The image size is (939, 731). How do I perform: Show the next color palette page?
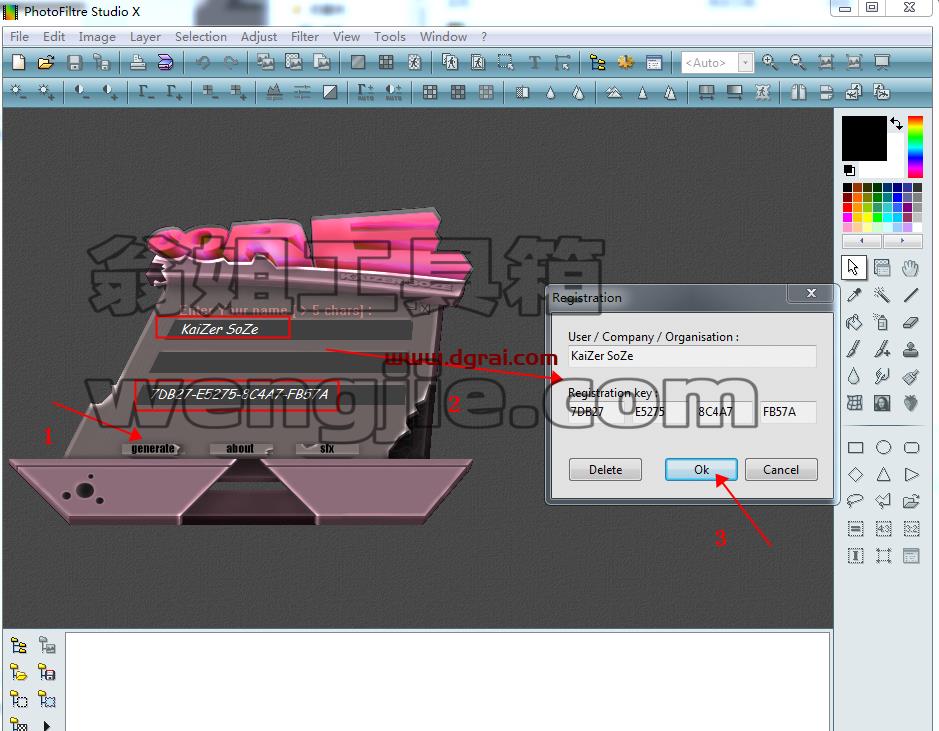coord(902,241)
